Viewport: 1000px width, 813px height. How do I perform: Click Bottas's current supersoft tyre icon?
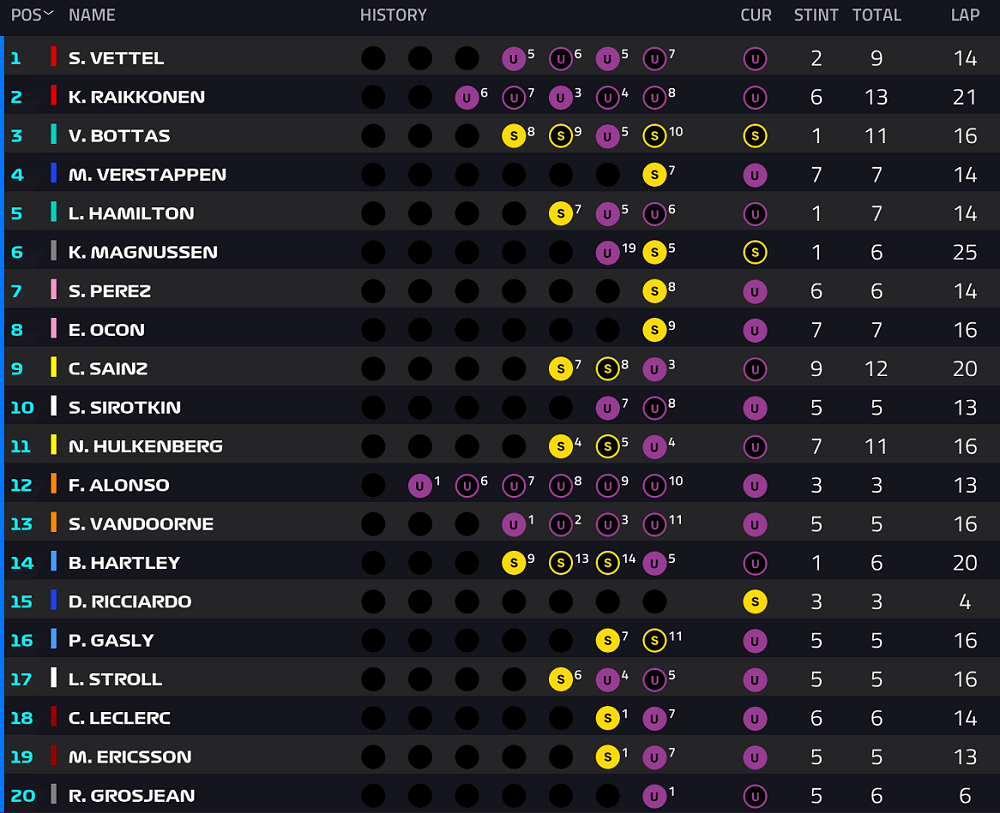point(754,136)
